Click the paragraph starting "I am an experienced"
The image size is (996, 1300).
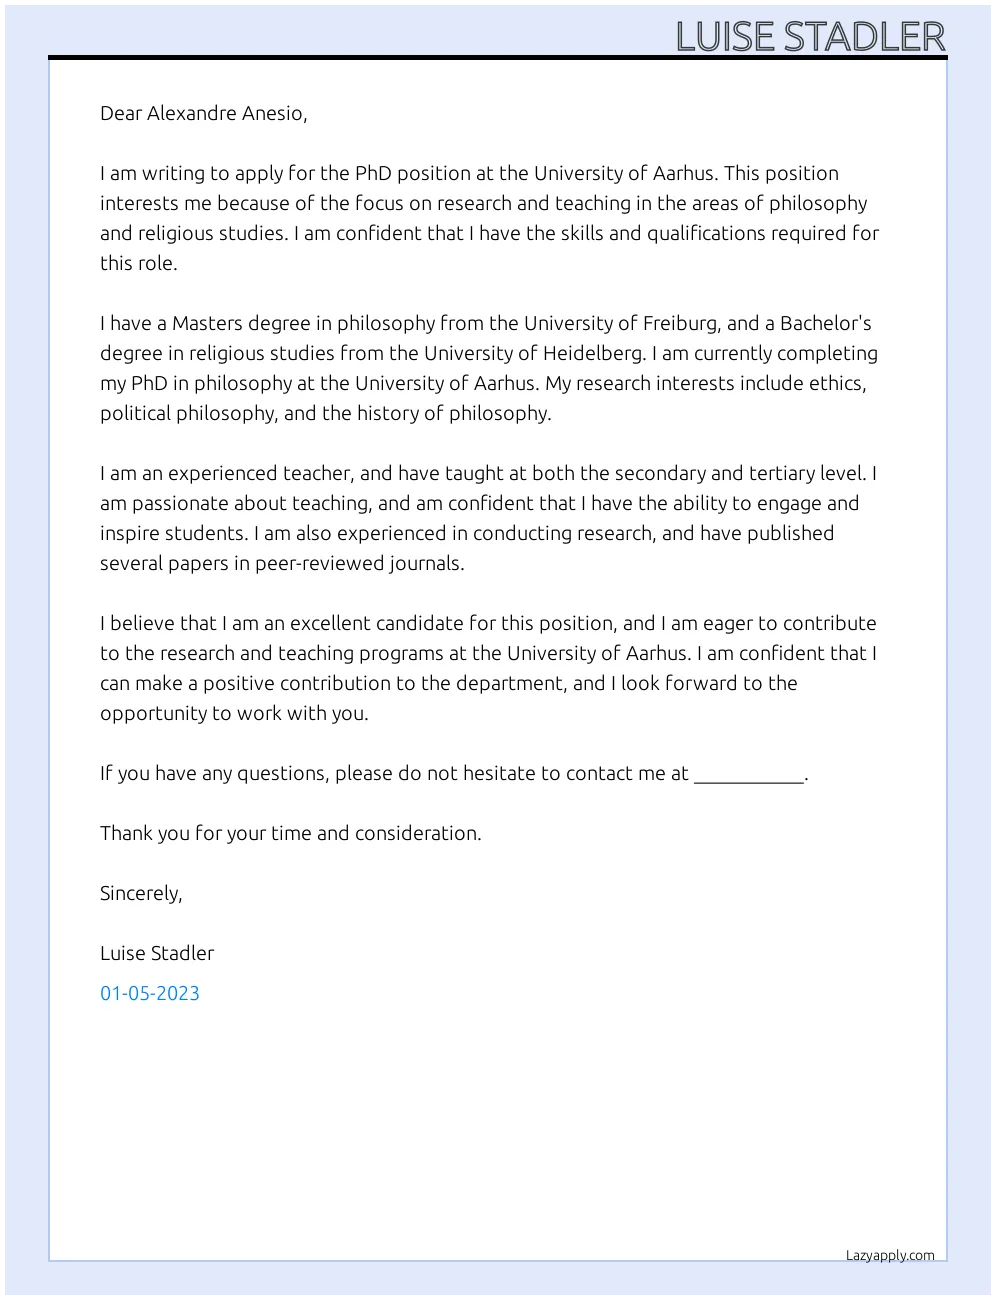[x=489, y=518]
